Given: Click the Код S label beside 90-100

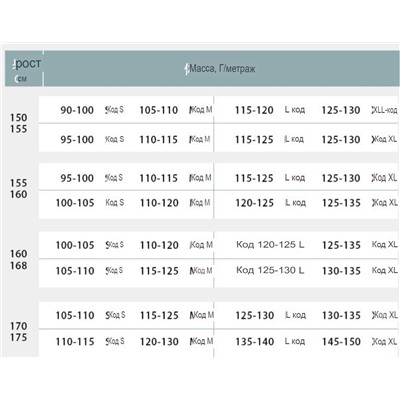Looking at the screenshot, I should [114, 110].
